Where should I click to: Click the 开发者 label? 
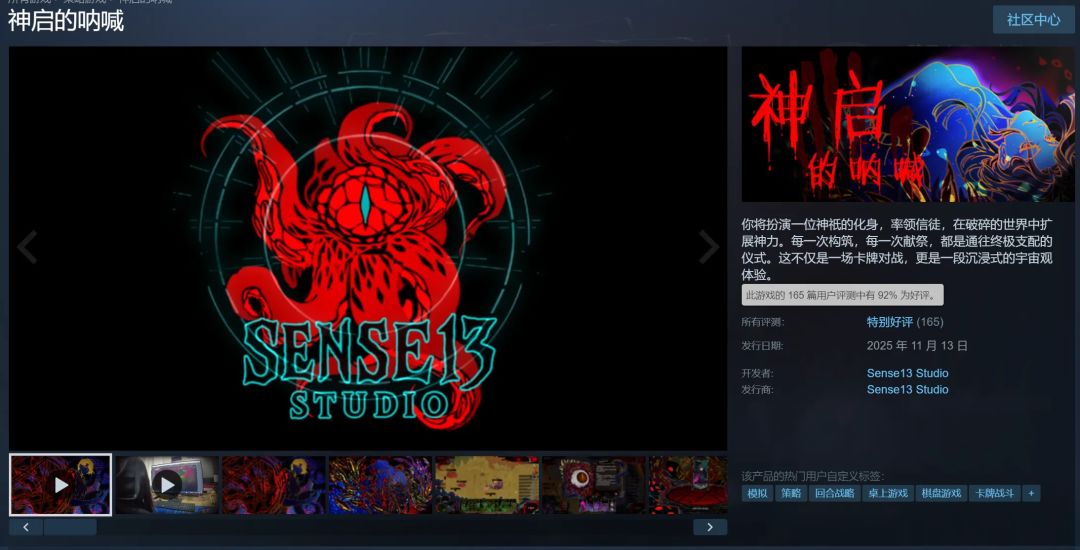point(758,373)
